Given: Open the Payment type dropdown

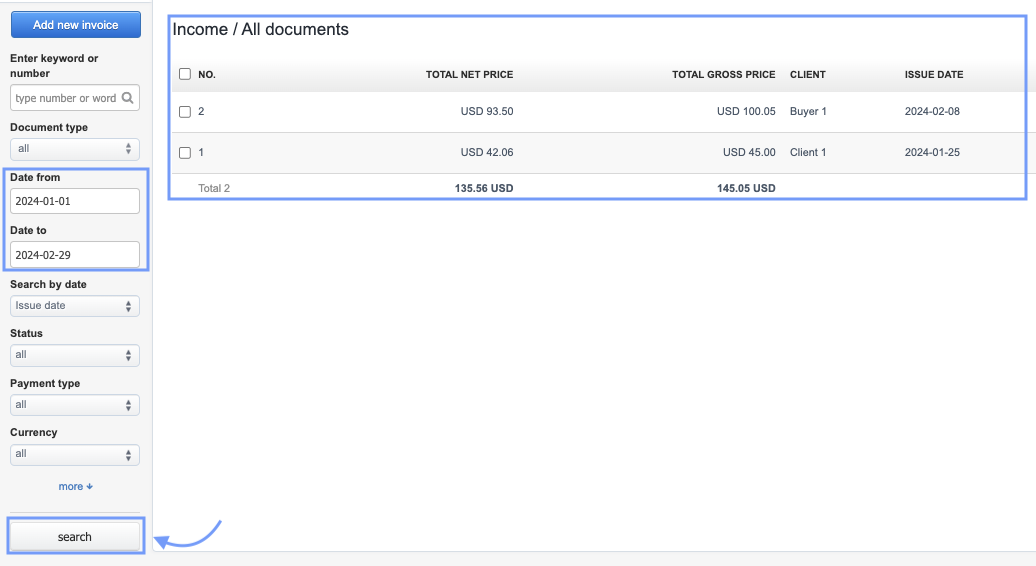Looking at the screenshot, I should click(x=75, y=405).
